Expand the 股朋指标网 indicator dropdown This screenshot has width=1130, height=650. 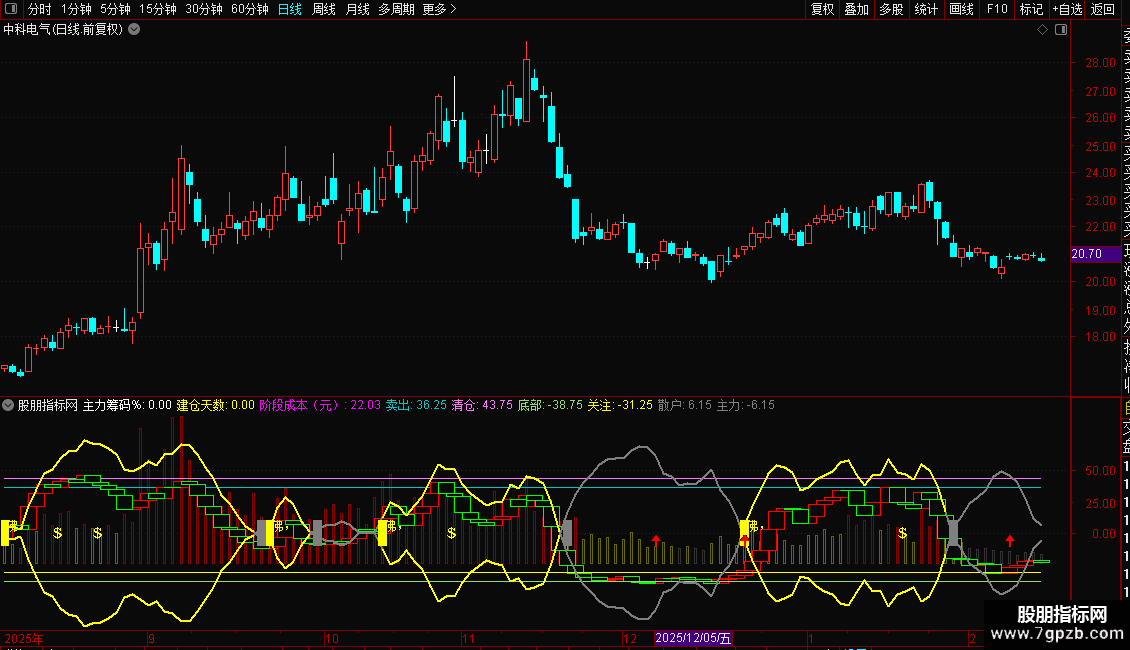(8, 405)
